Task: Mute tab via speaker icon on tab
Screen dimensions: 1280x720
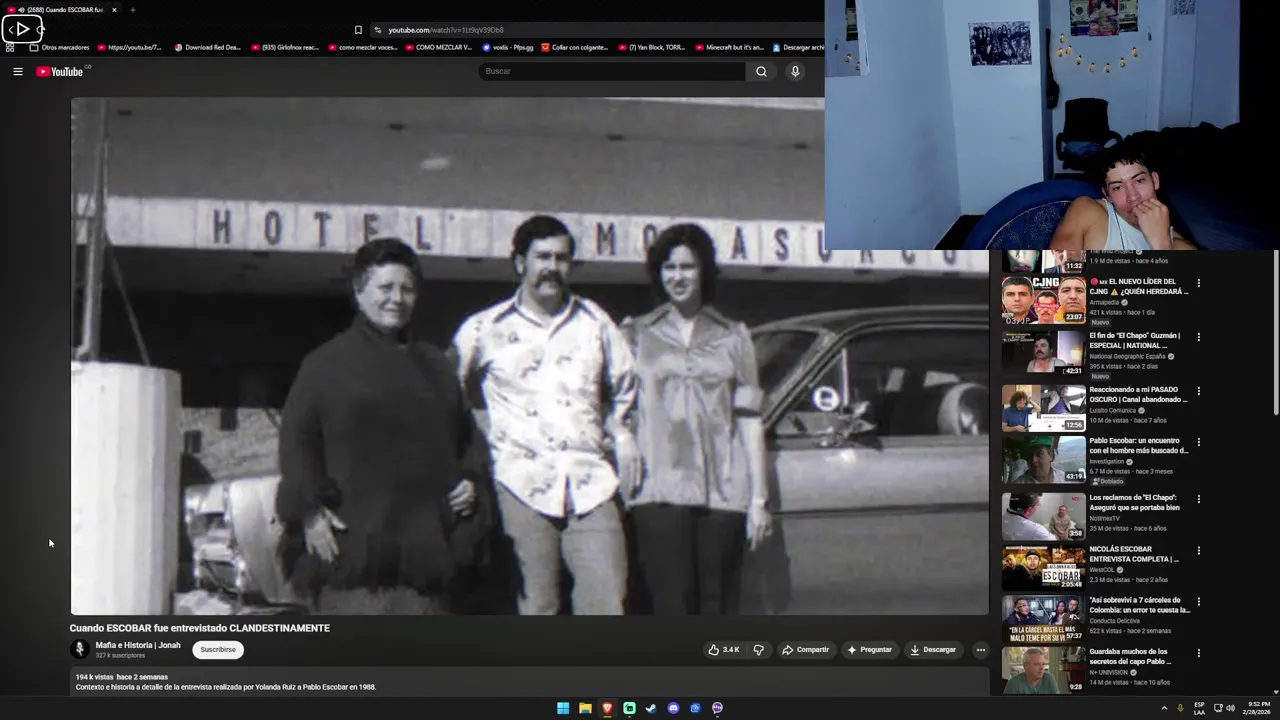Action: click(21, 10)
